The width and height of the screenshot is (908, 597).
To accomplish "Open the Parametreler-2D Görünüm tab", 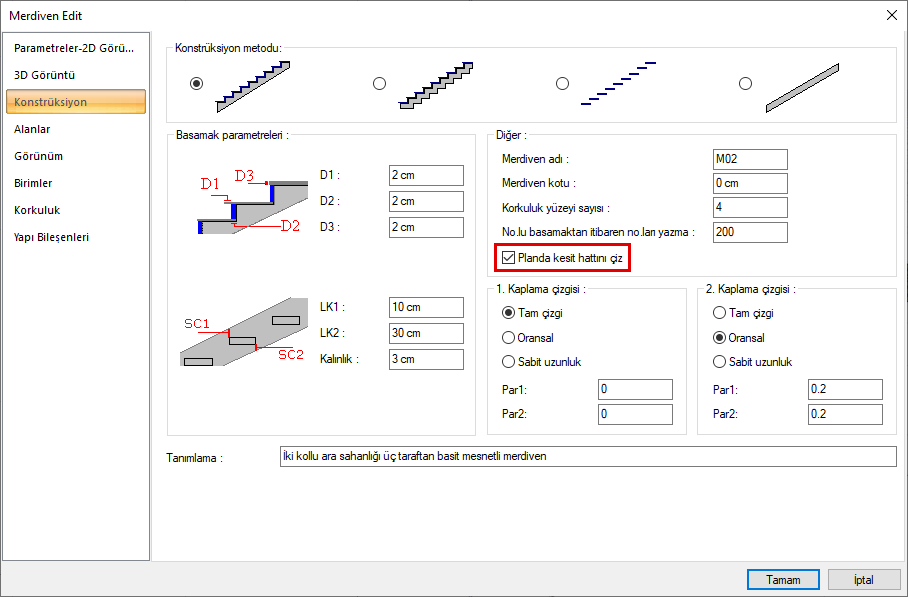I will [76, 48].
